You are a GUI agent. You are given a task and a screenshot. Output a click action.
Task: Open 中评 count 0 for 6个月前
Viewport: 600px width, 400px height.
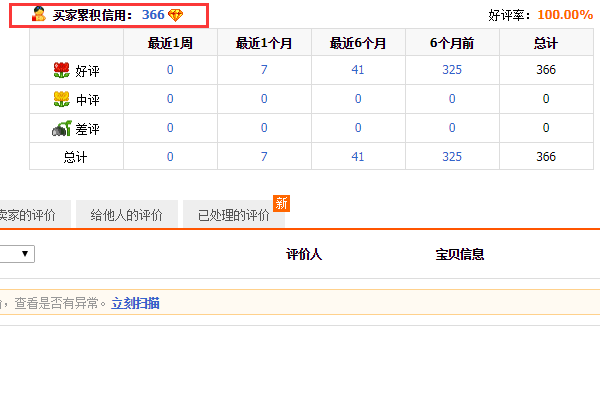click(x=452, y=99)
